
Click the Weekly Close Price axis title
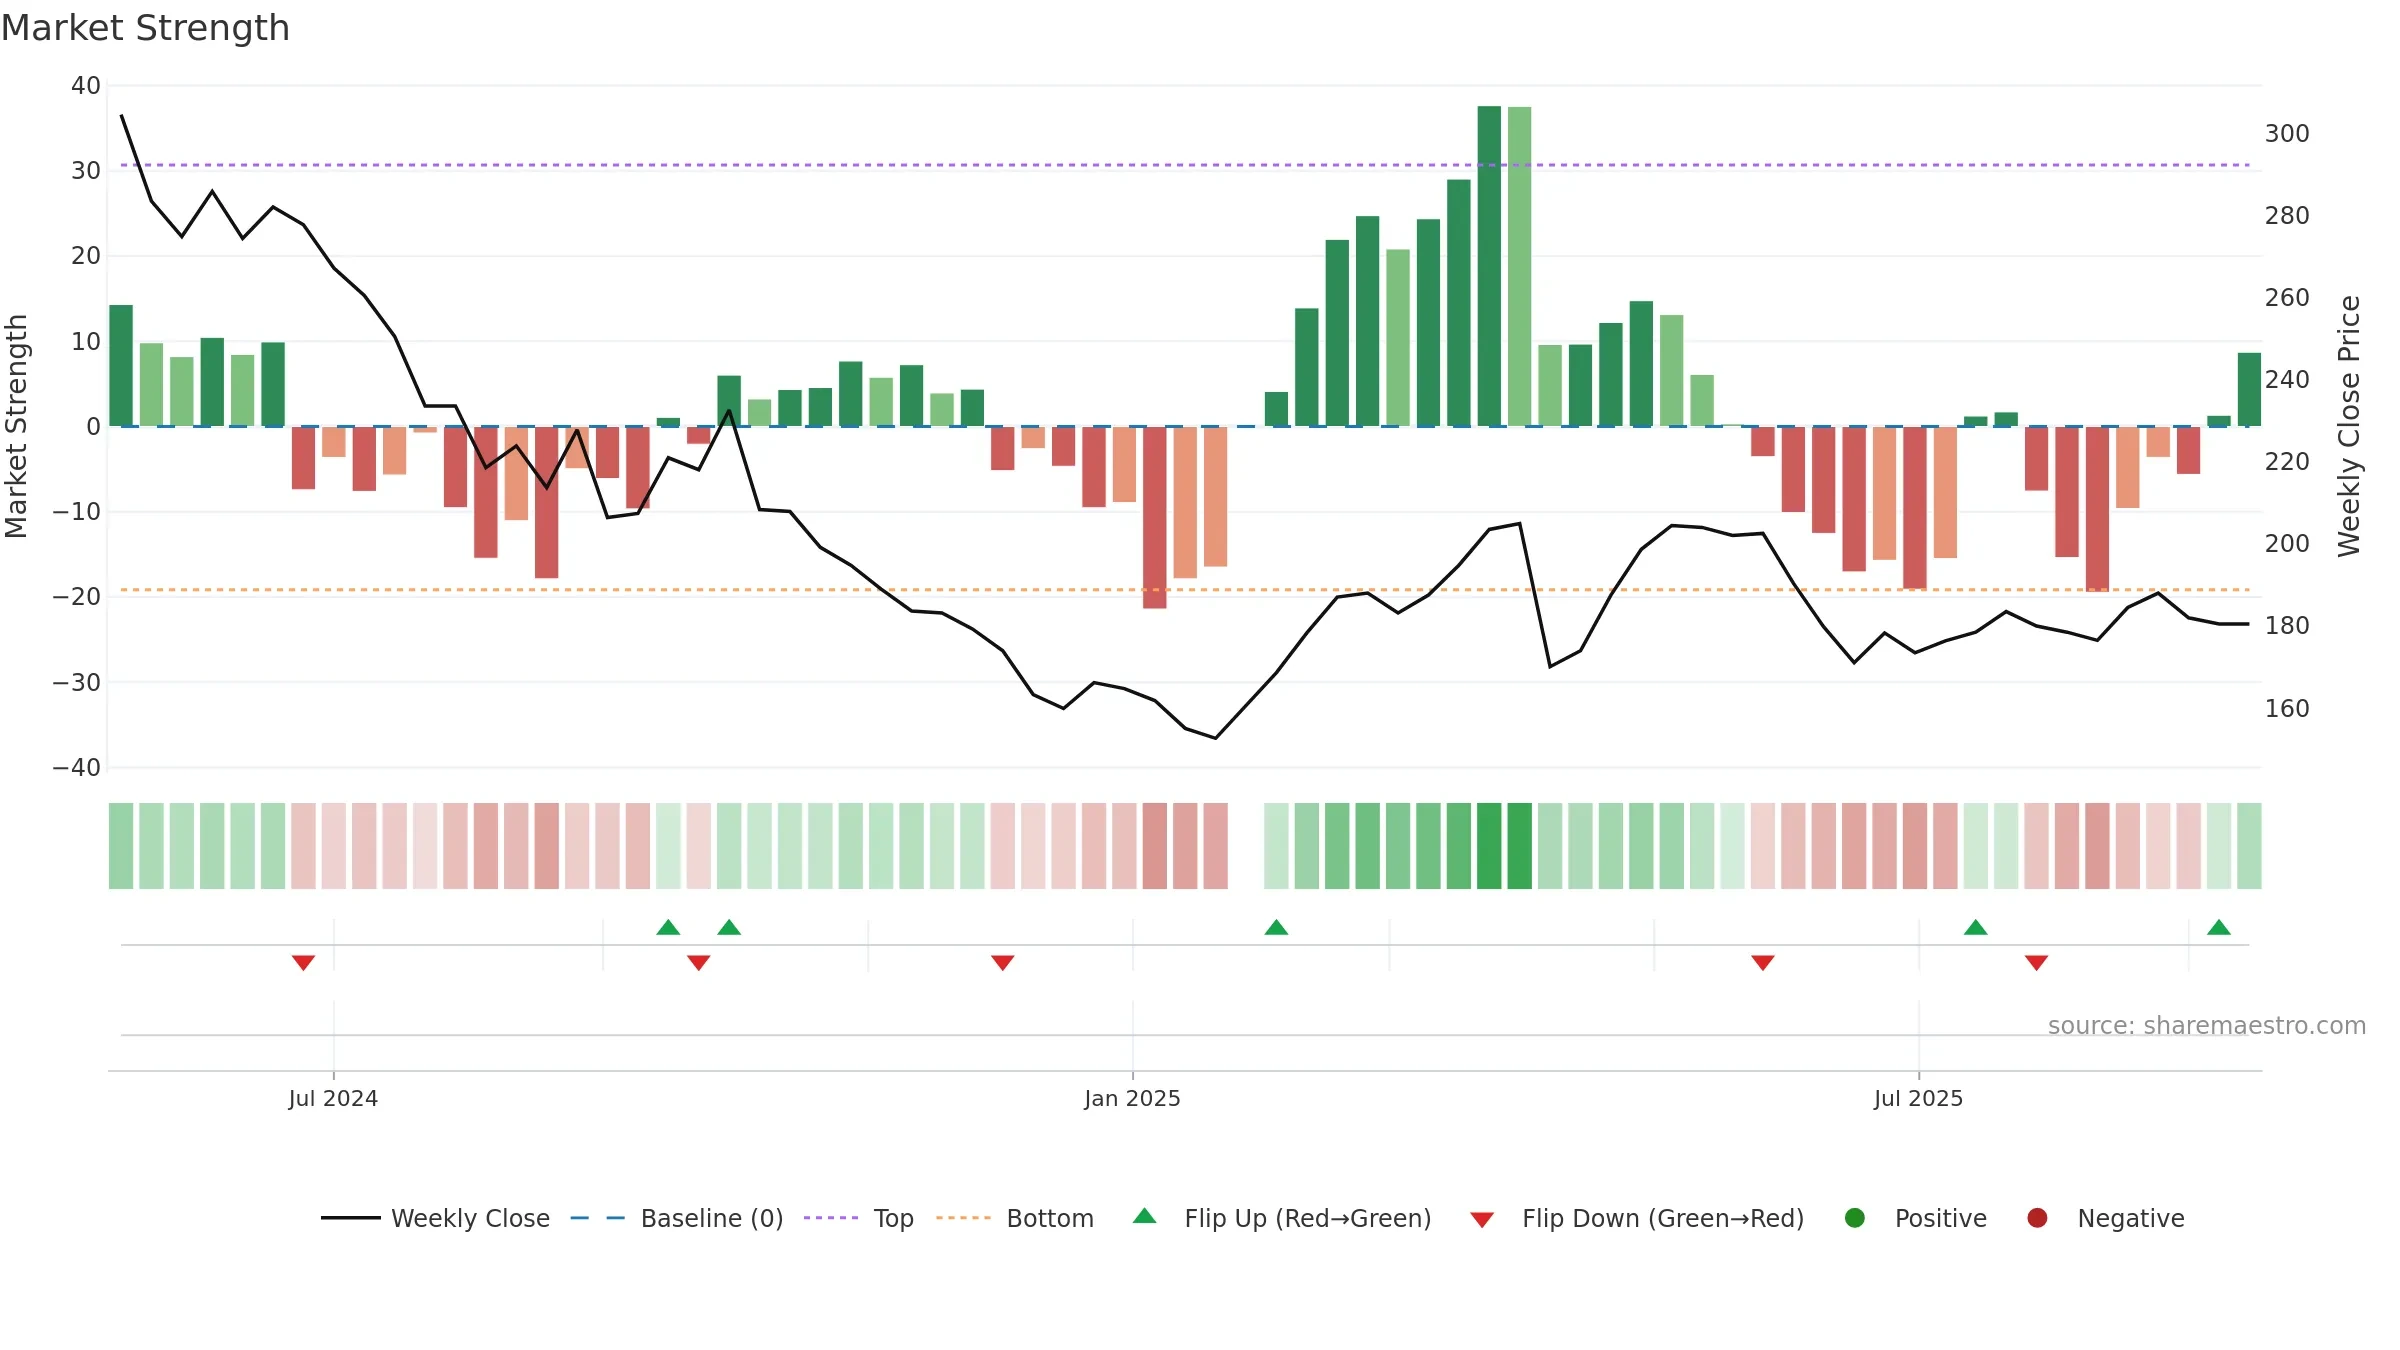(2349, 426)
